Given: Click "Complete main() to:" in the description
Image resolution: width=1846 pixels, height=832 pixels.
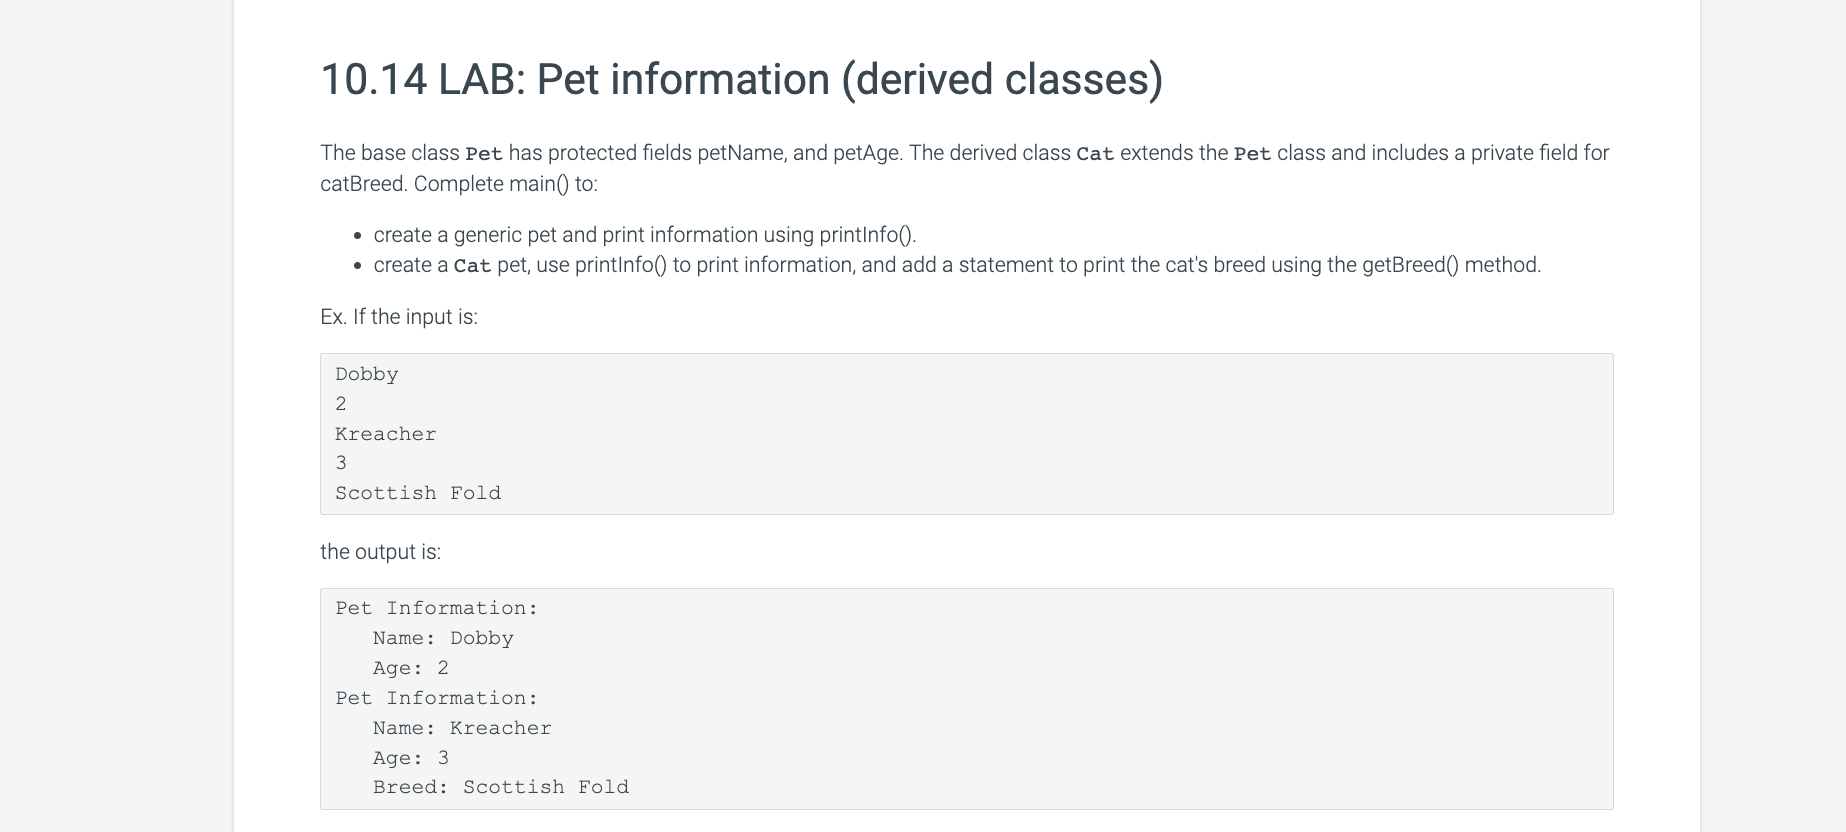Looking at the screenshot, I should [506, 184].
